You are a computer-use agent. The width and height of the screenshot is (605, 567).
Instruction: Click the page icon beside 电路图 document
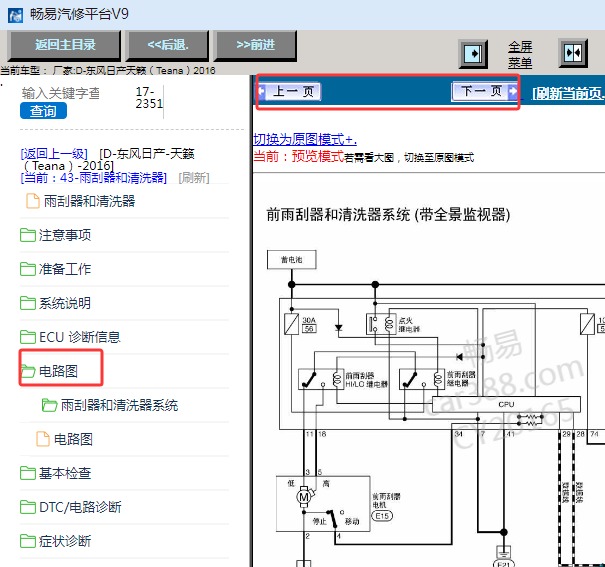click(x=43, y=439)
